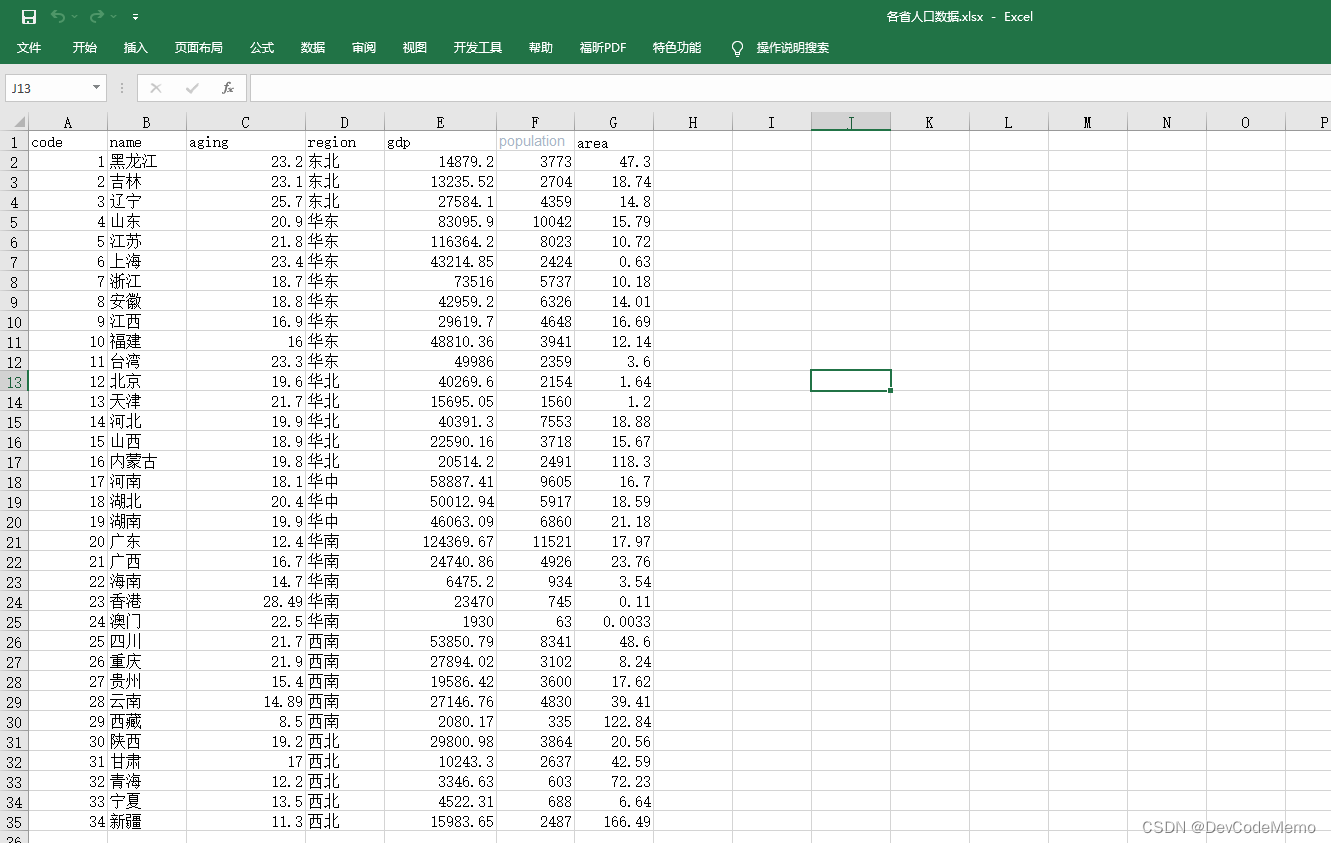Click the Save icon on Quick Access Toolbar
The image size is (1331, 843).
click(x=27, y=16)
